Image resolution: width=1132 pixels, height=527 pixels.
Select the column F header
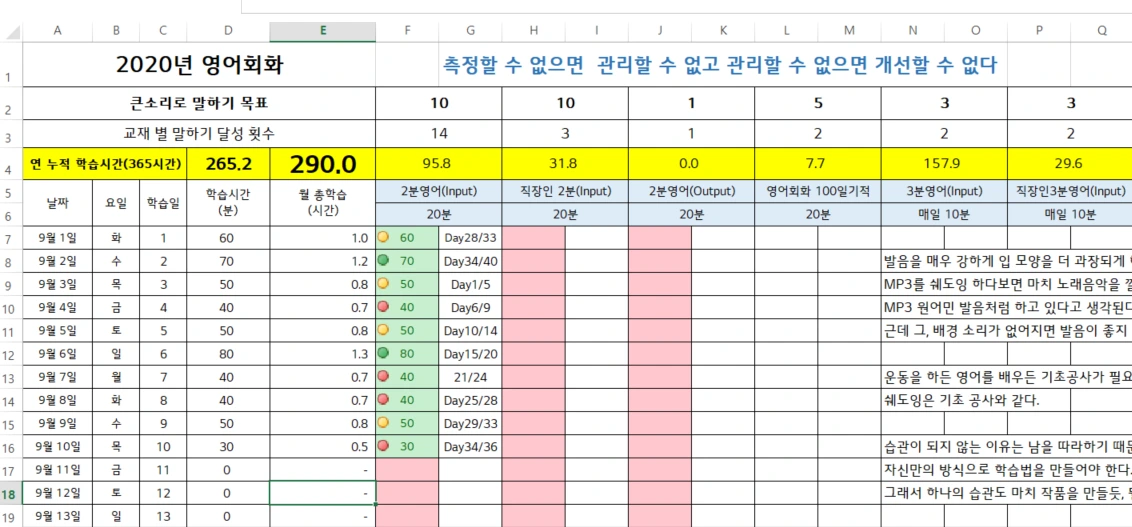point(407,31)
